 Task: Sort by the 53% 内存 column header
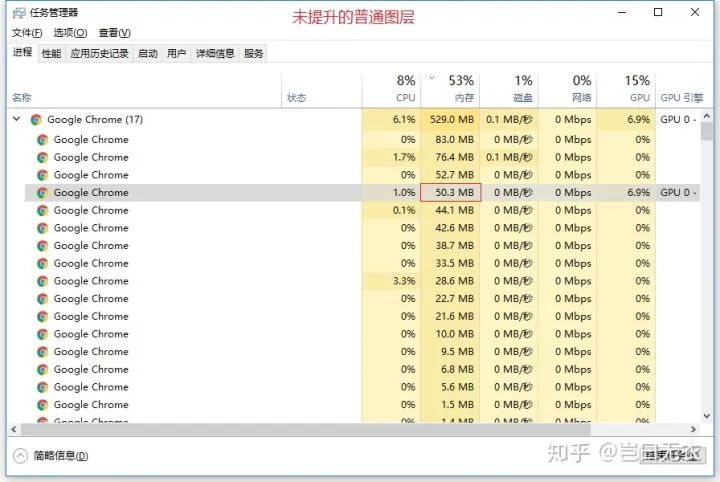tap(450, 90)
